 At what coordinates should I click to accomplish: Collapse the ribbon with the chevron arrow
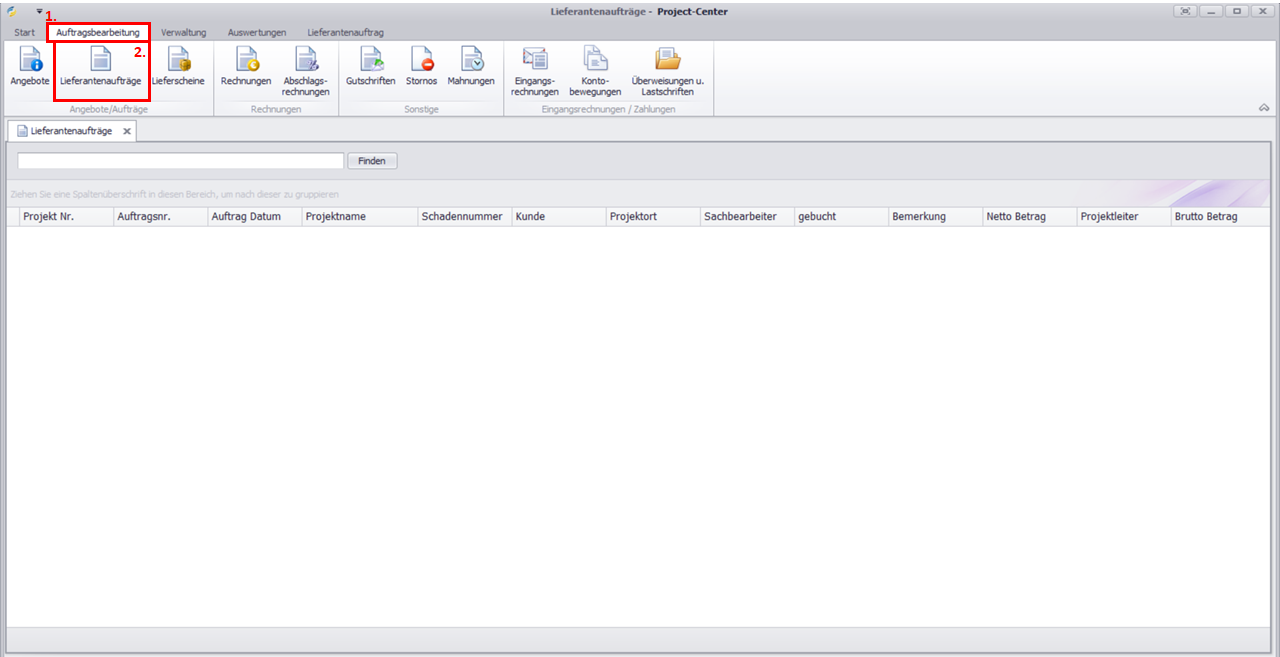click(x=1264, y=107)
